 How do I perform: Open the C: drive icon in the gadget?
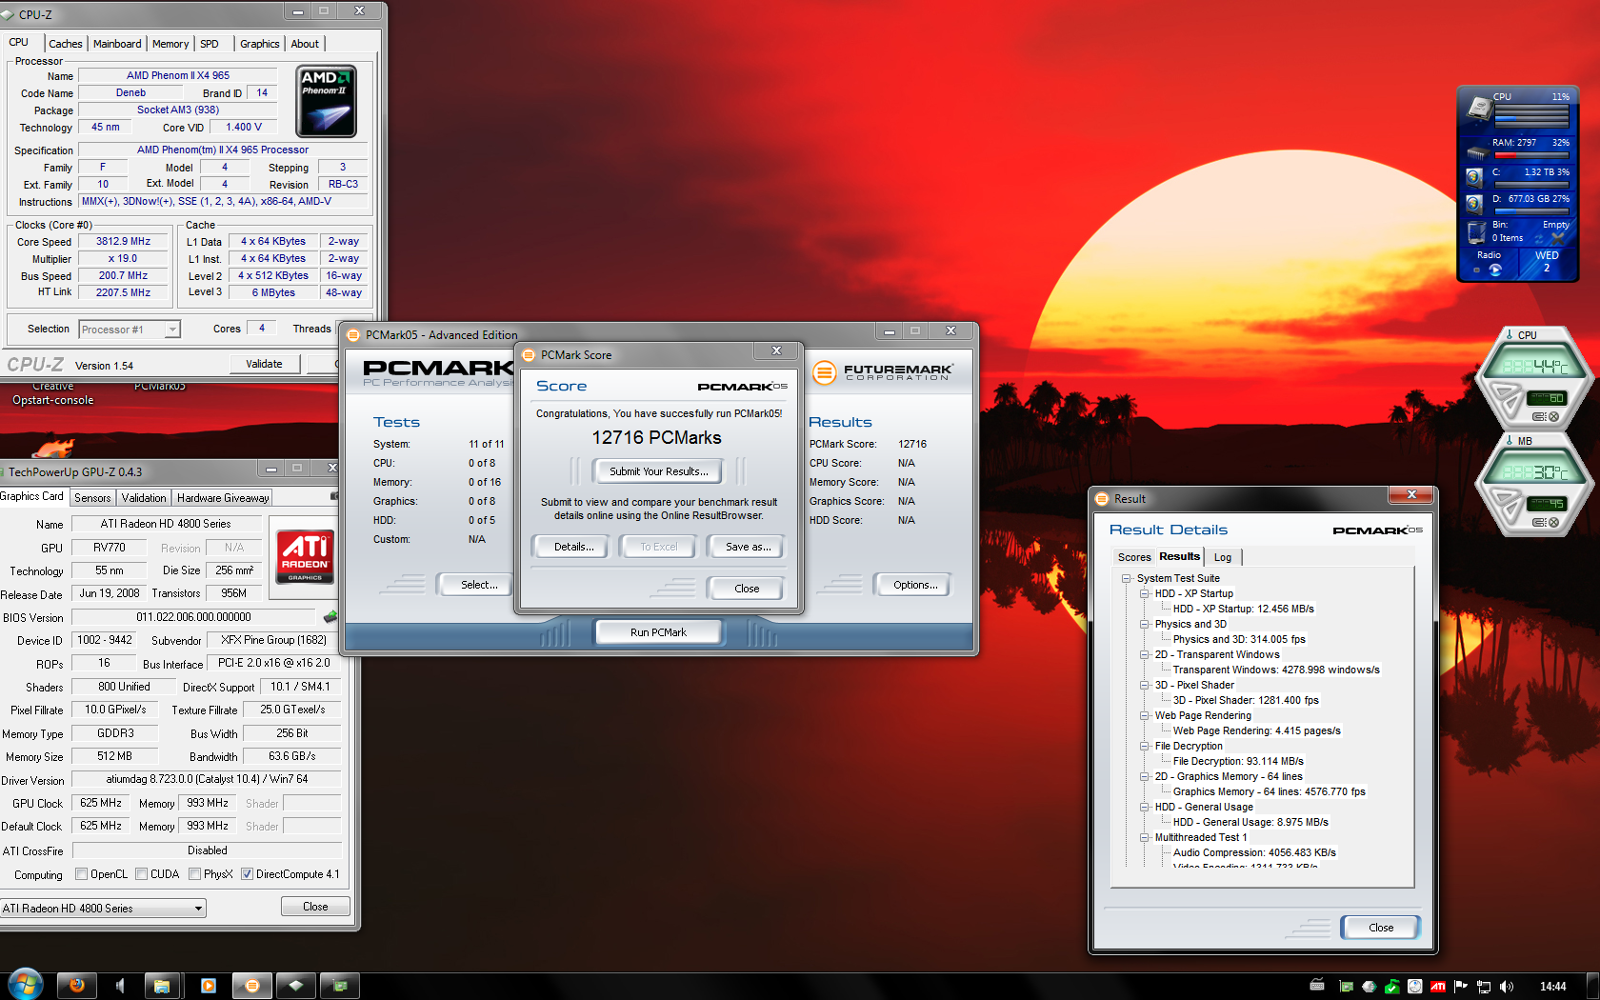(1475, 177)
